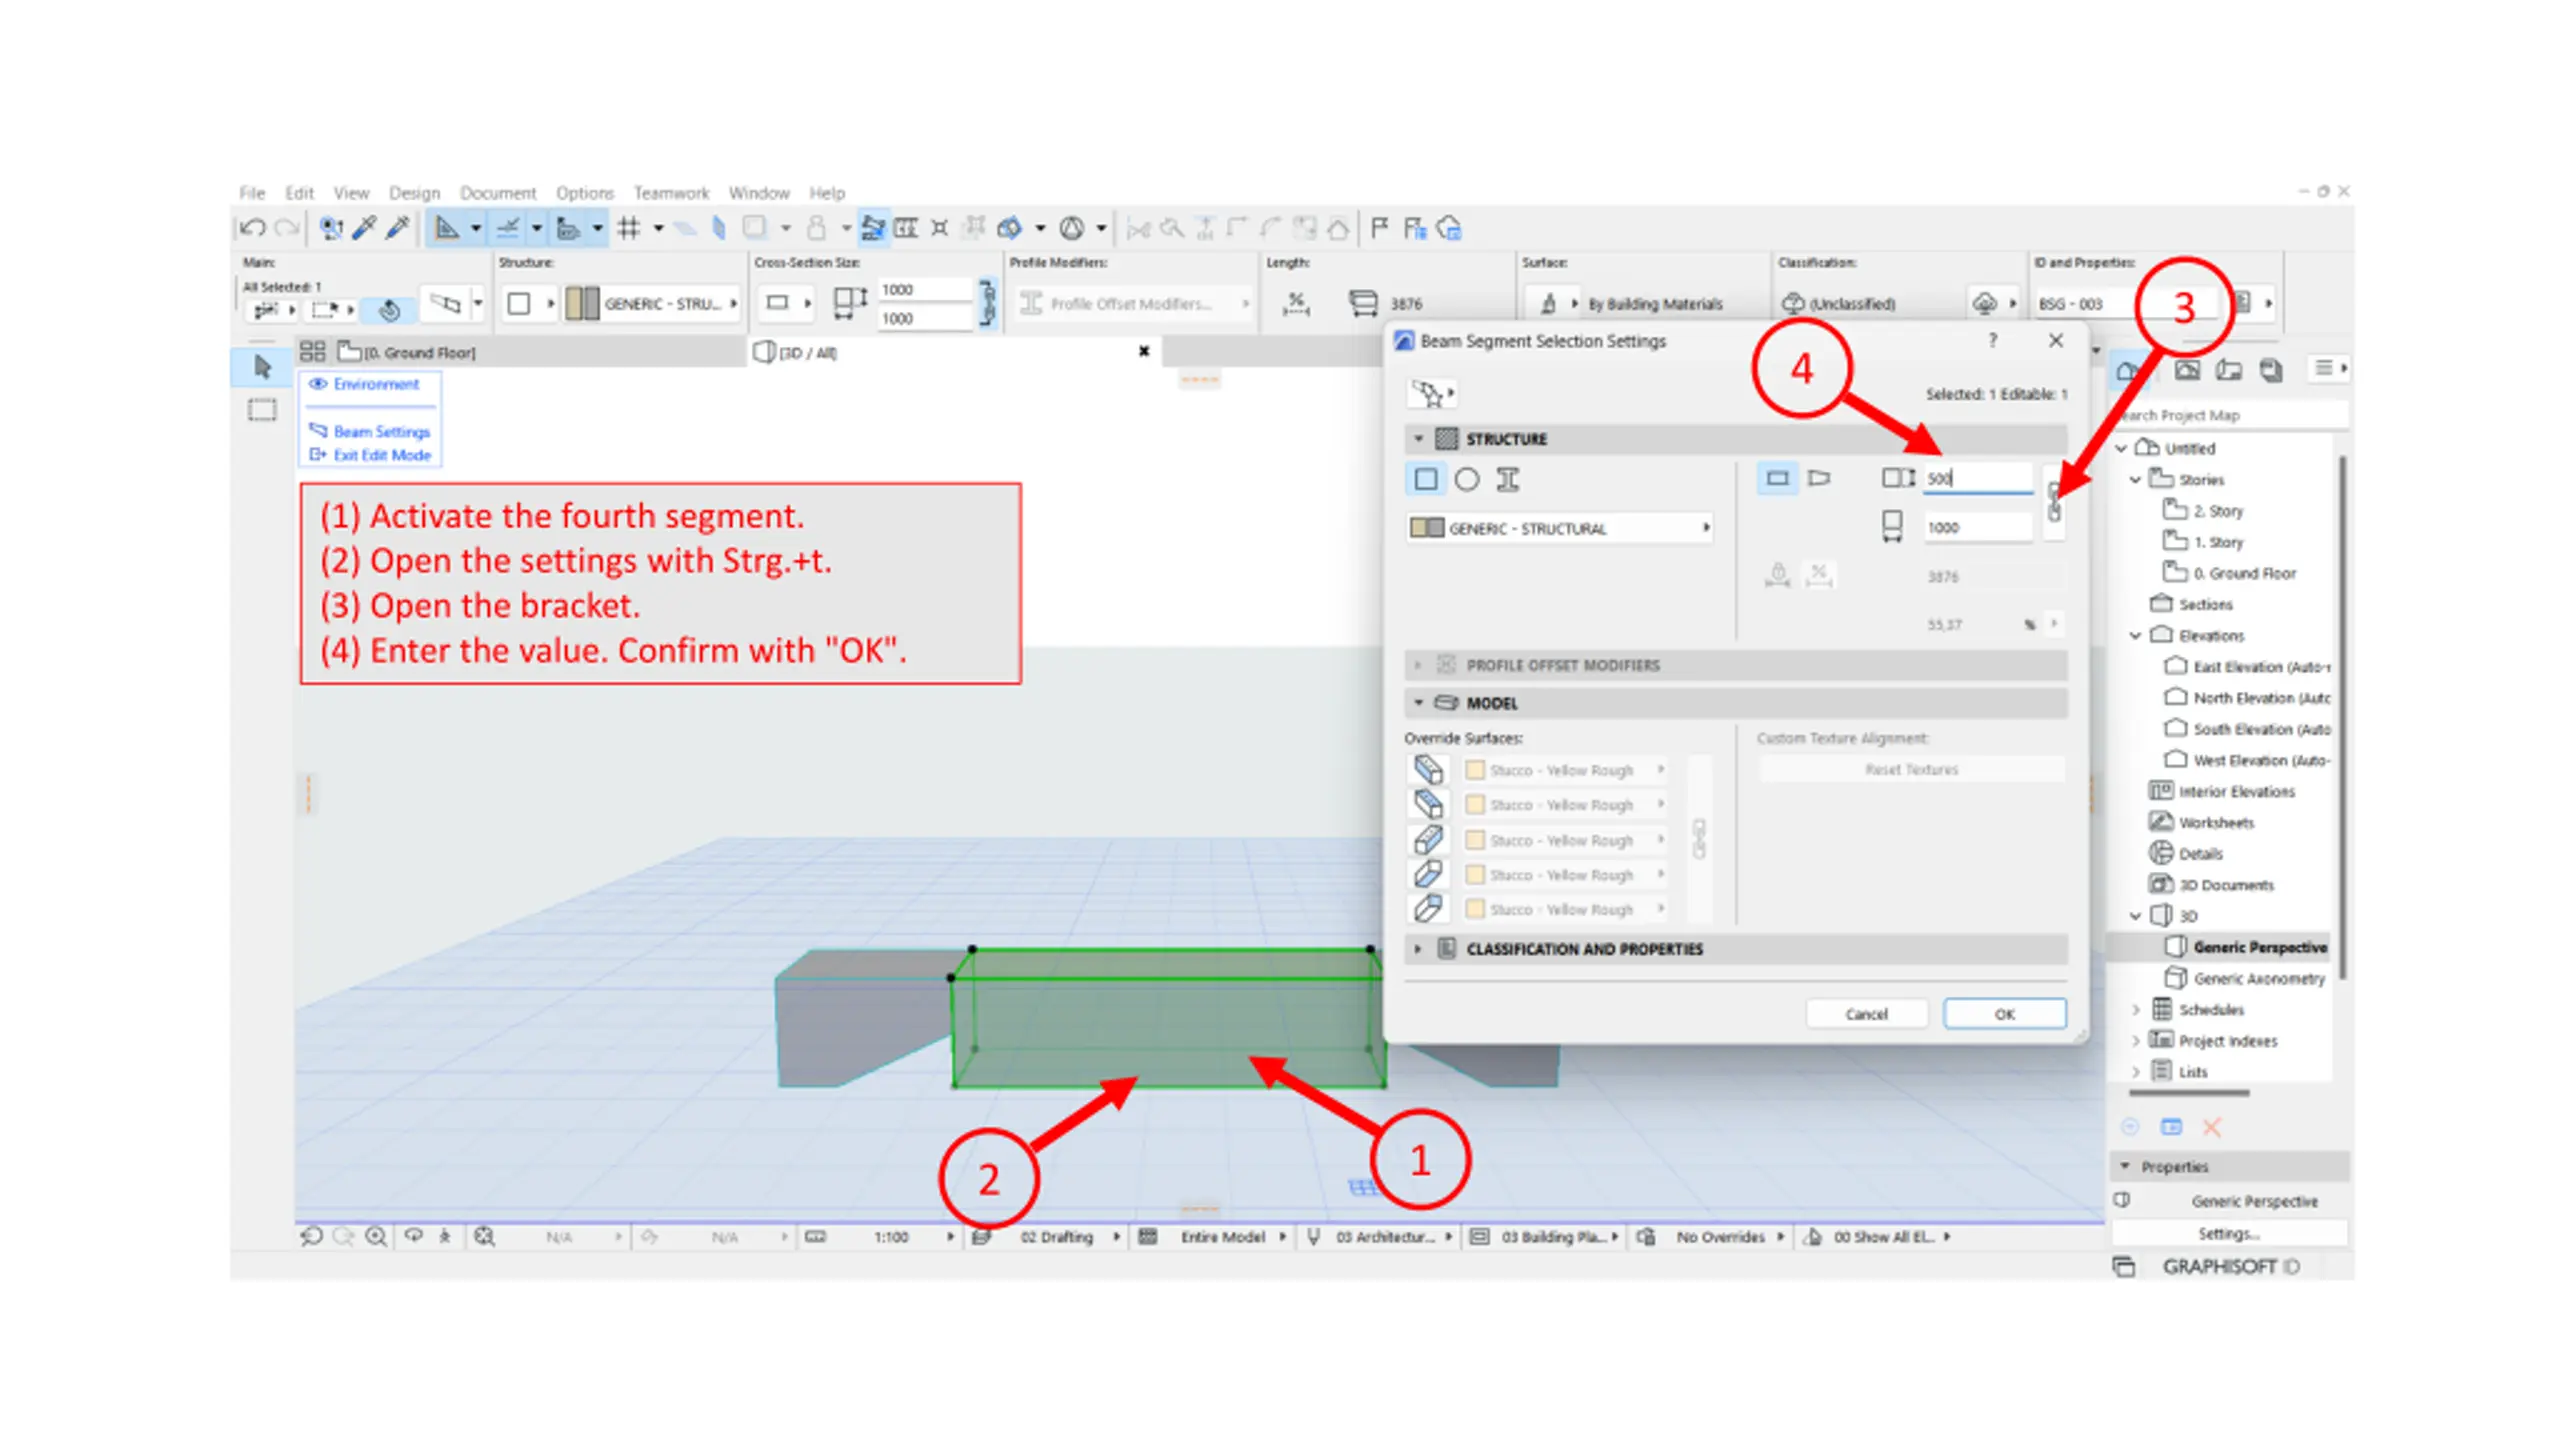Click the quick layers tab grid icon

click(x=313, y=351)
